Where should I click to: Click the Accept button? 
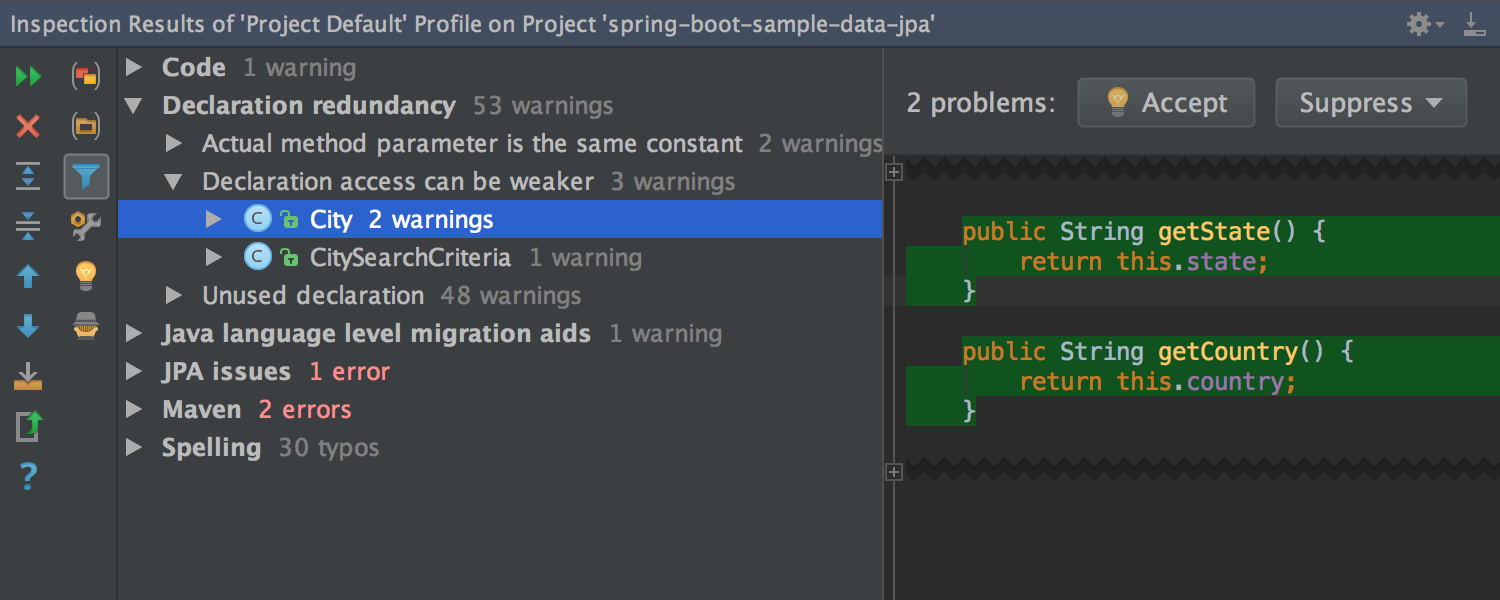click(x=1166, y=103)
